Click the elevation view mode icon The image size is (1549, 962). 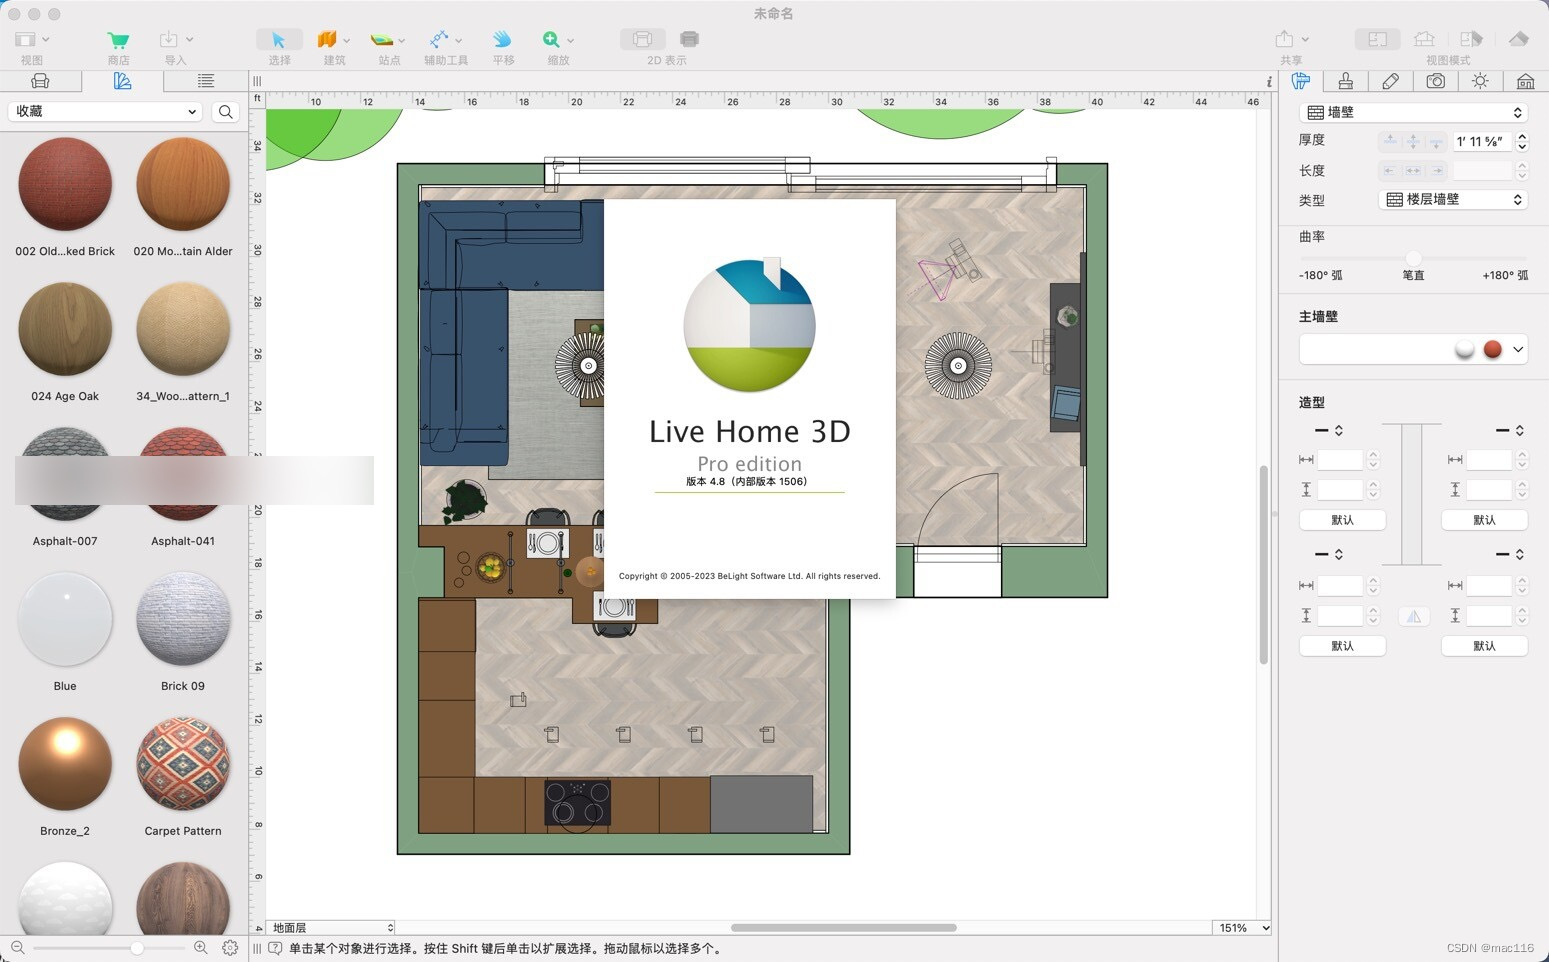[x=1518, y=39]
